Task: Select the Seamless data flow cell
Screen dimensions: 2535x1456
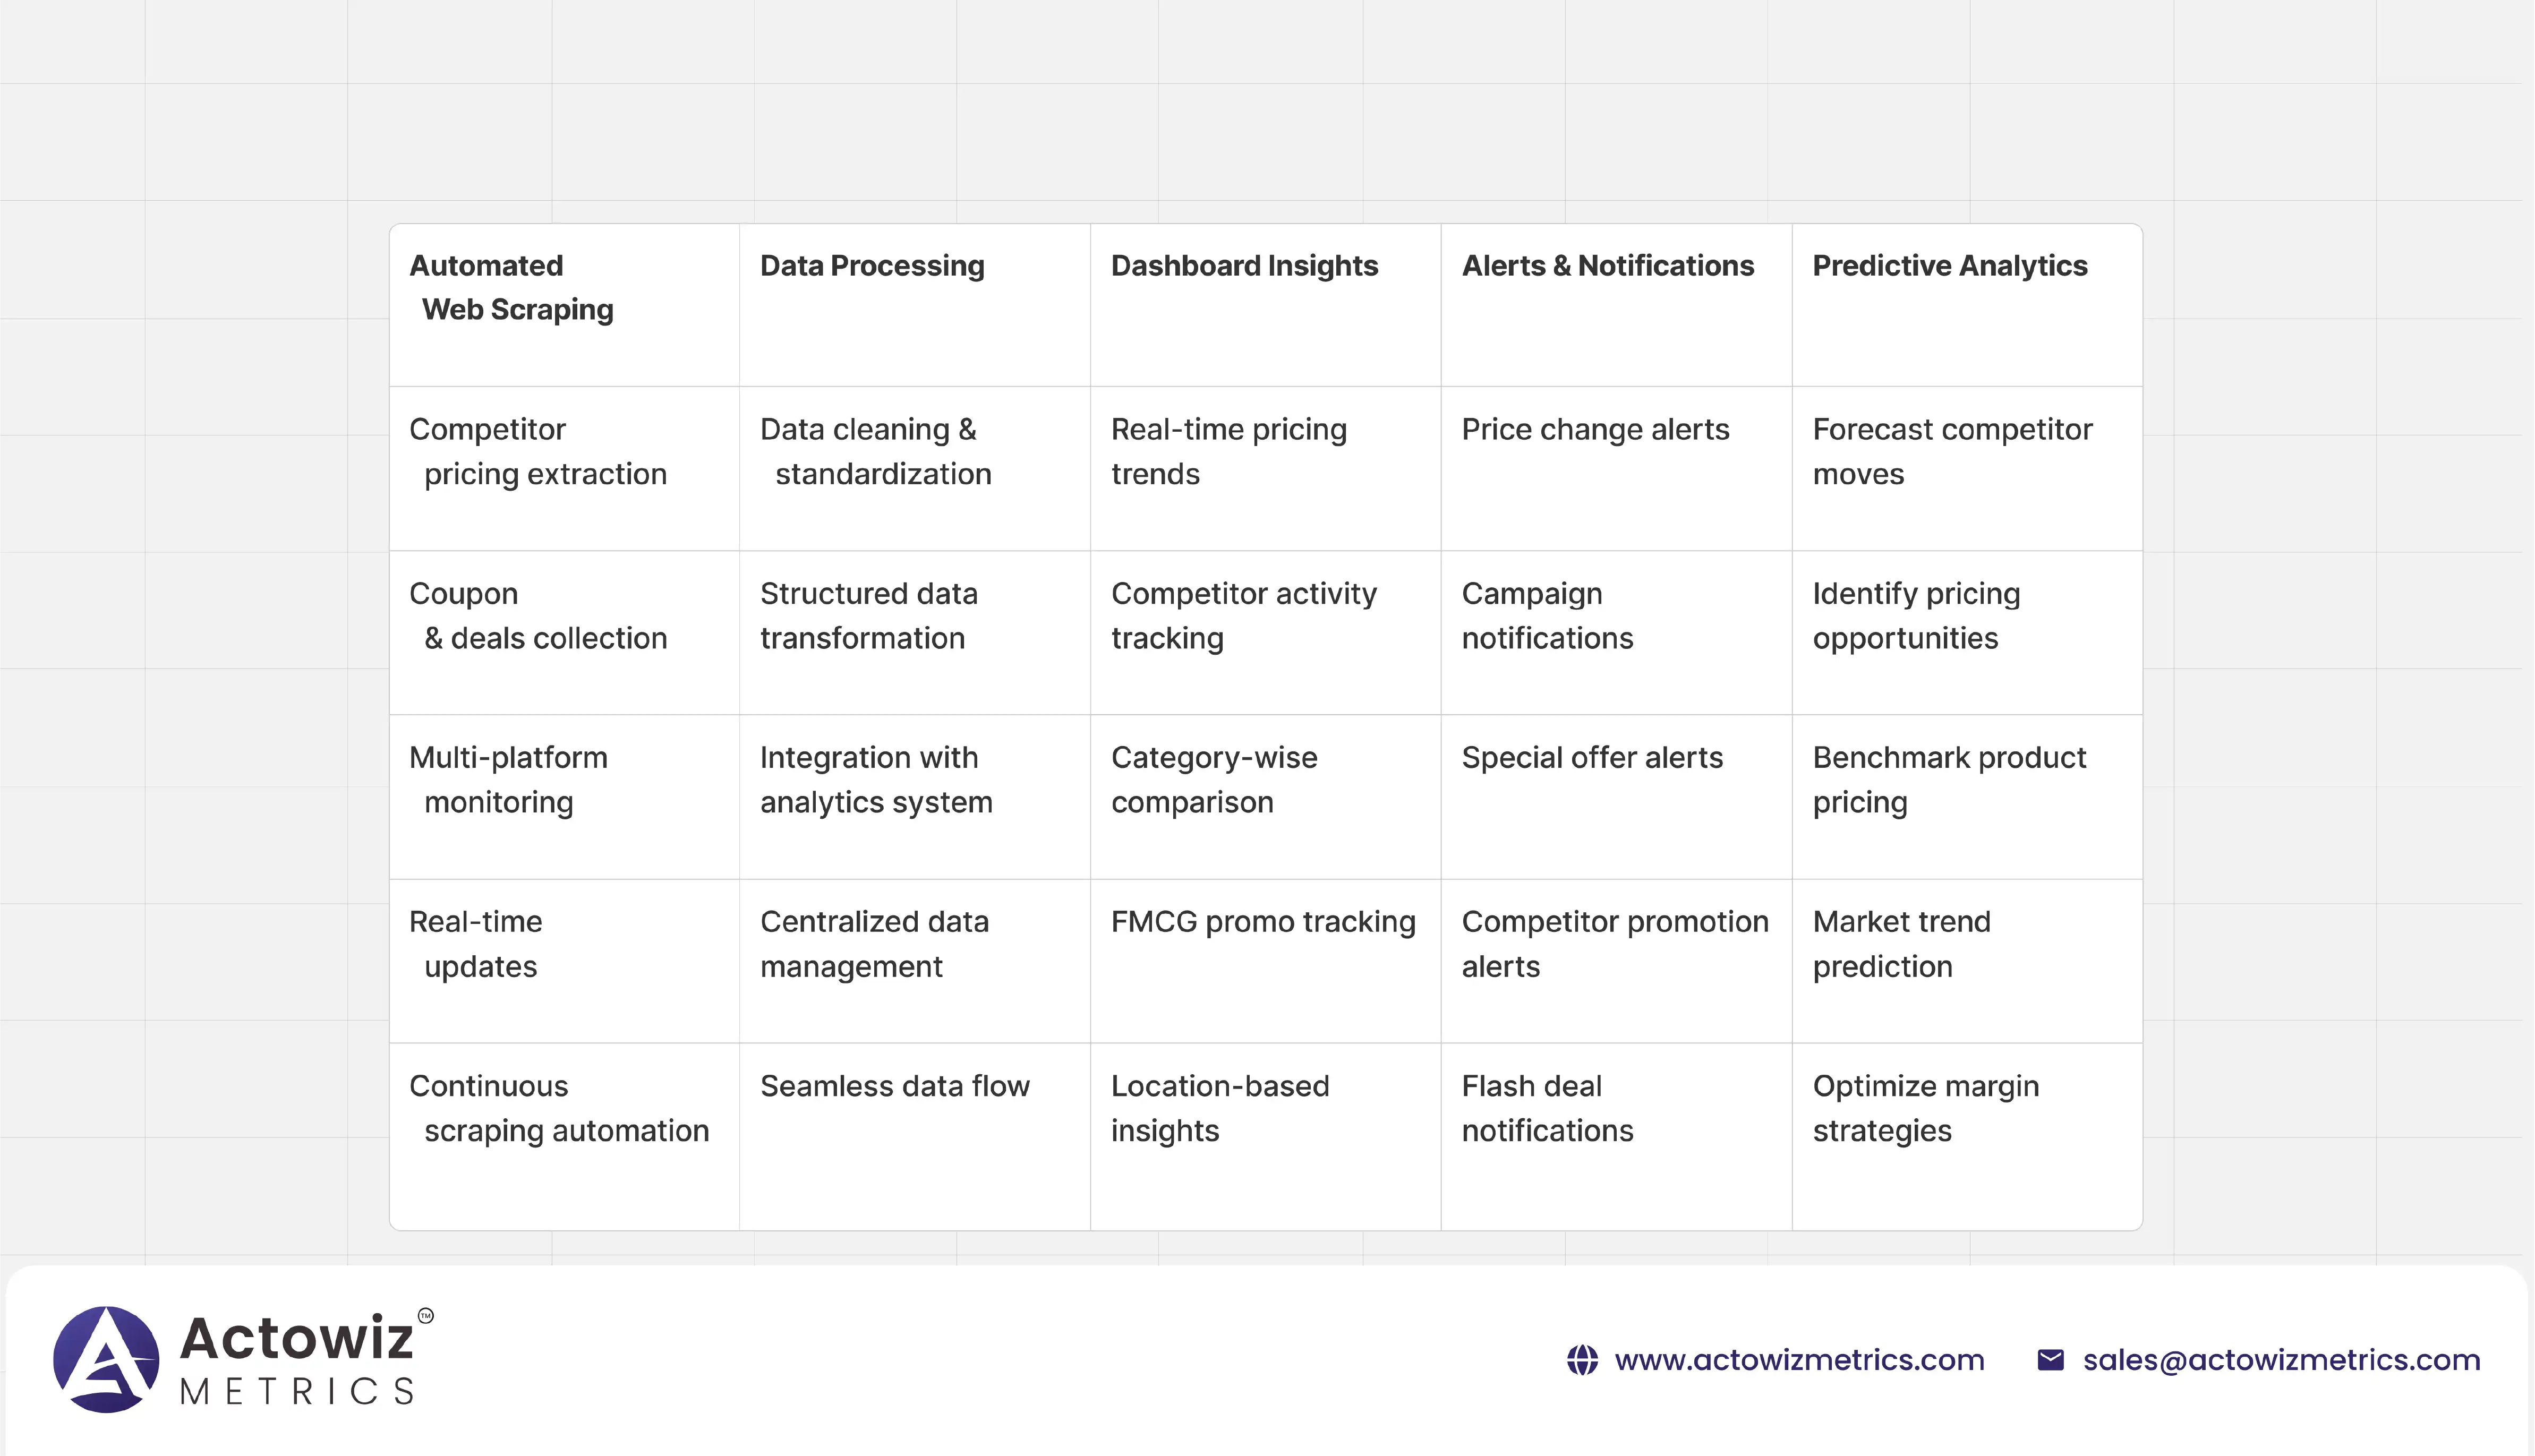Action: click(894, 1086)
